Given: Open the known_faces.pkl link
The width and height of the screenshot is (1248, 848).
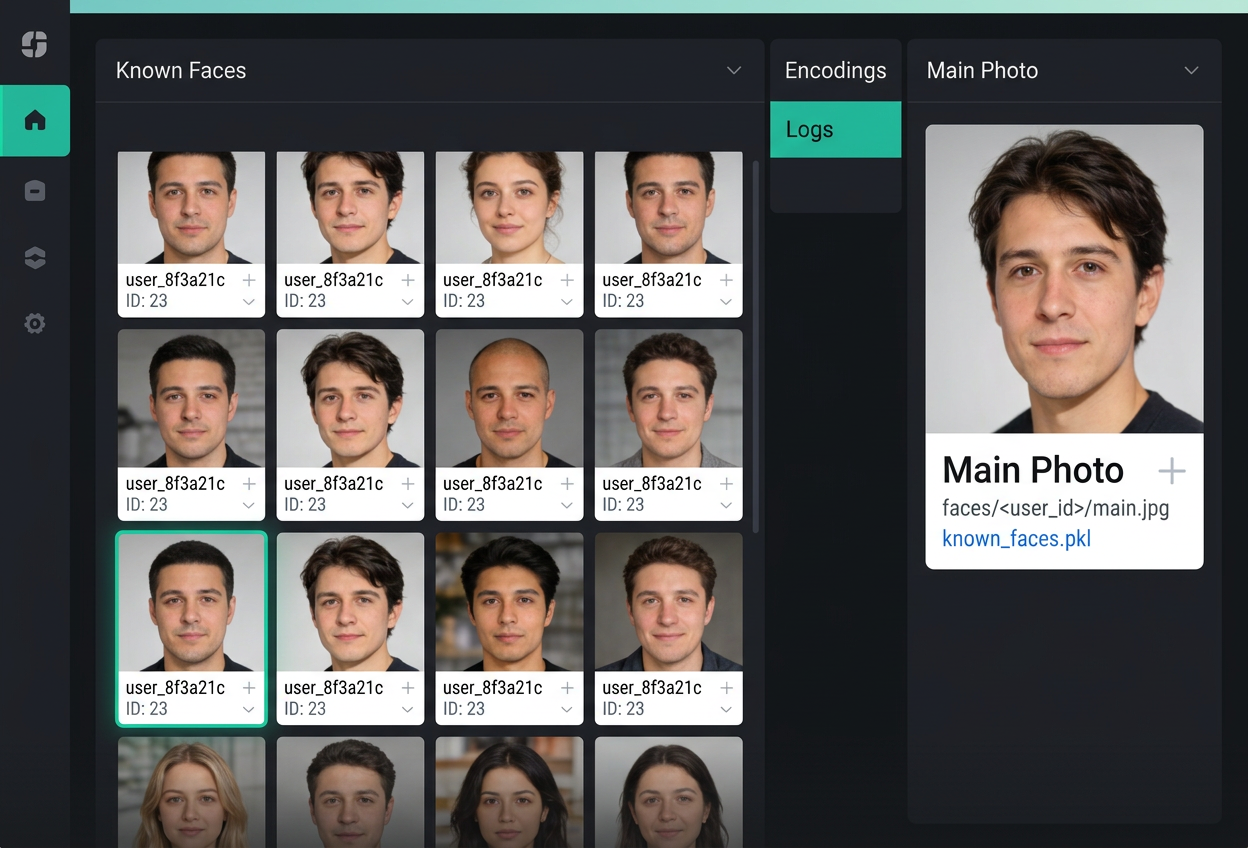Looking at the screenshot, I should click(x=1016, y=538).
